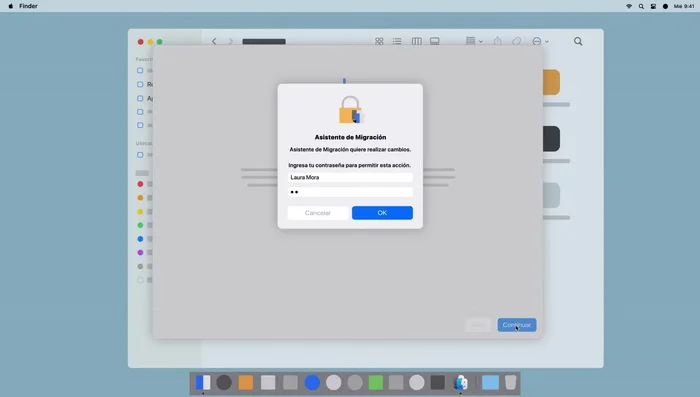Open Control Center in menu bar
The image size is (700, 397).
coord(653,6)
